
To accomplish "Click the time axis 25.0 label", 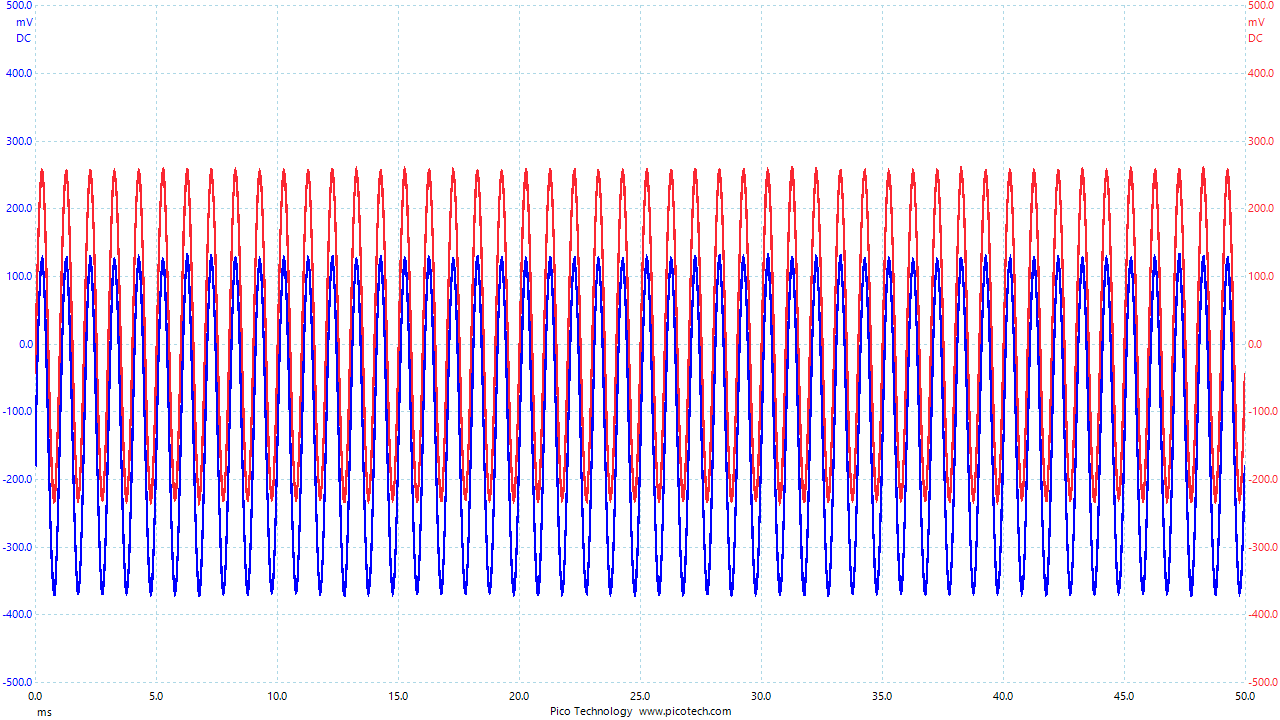I will [x=640, y=696].
